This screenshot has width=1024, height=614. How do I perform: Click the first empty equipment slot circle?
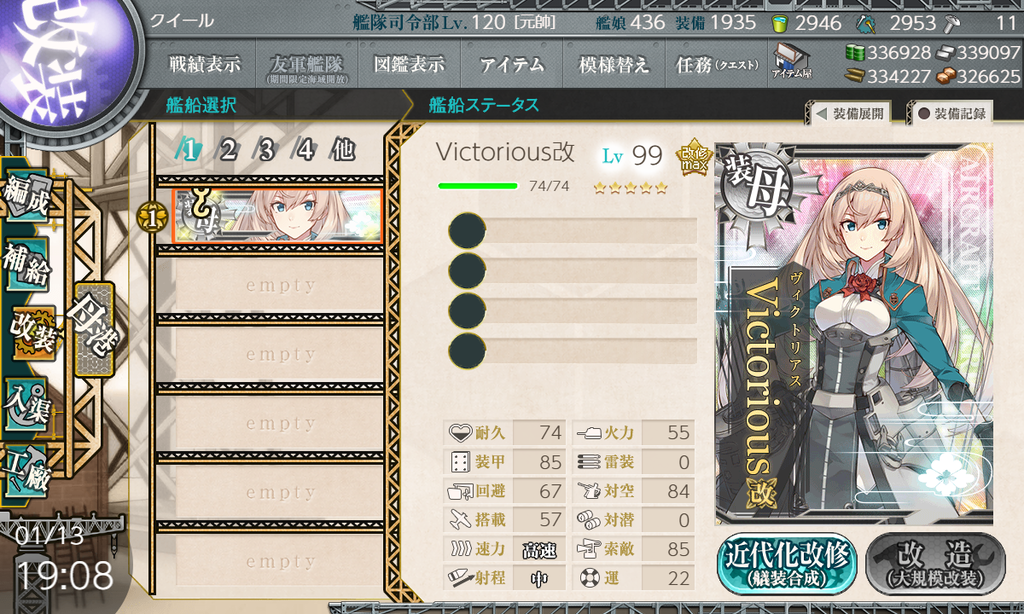(x=467, y=231)
